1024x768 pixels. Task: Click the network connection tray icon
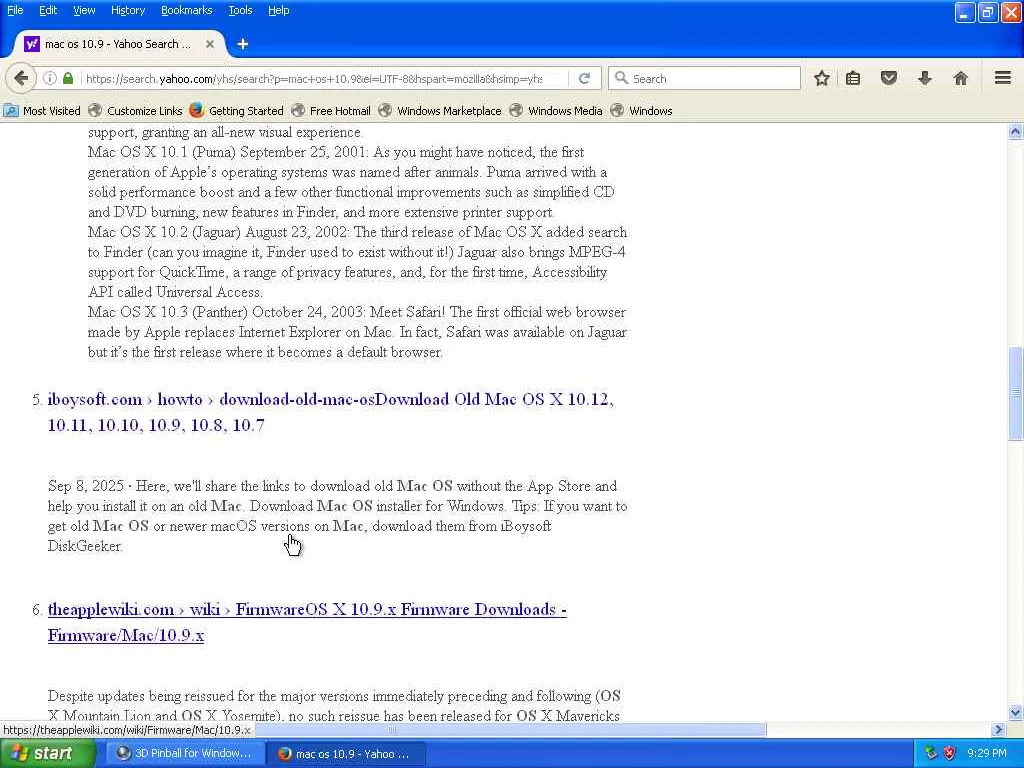pos(931,754)
